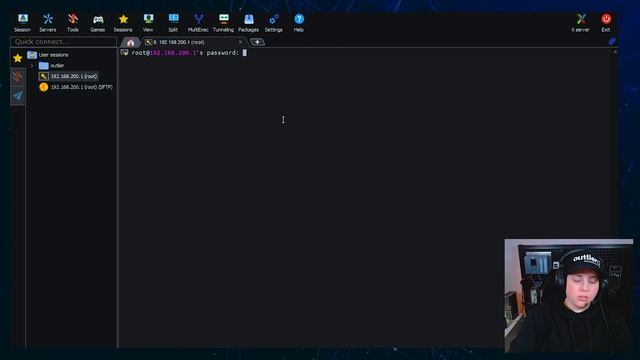Select 192.168.200.1 (root) SSH session

[68, 76]
